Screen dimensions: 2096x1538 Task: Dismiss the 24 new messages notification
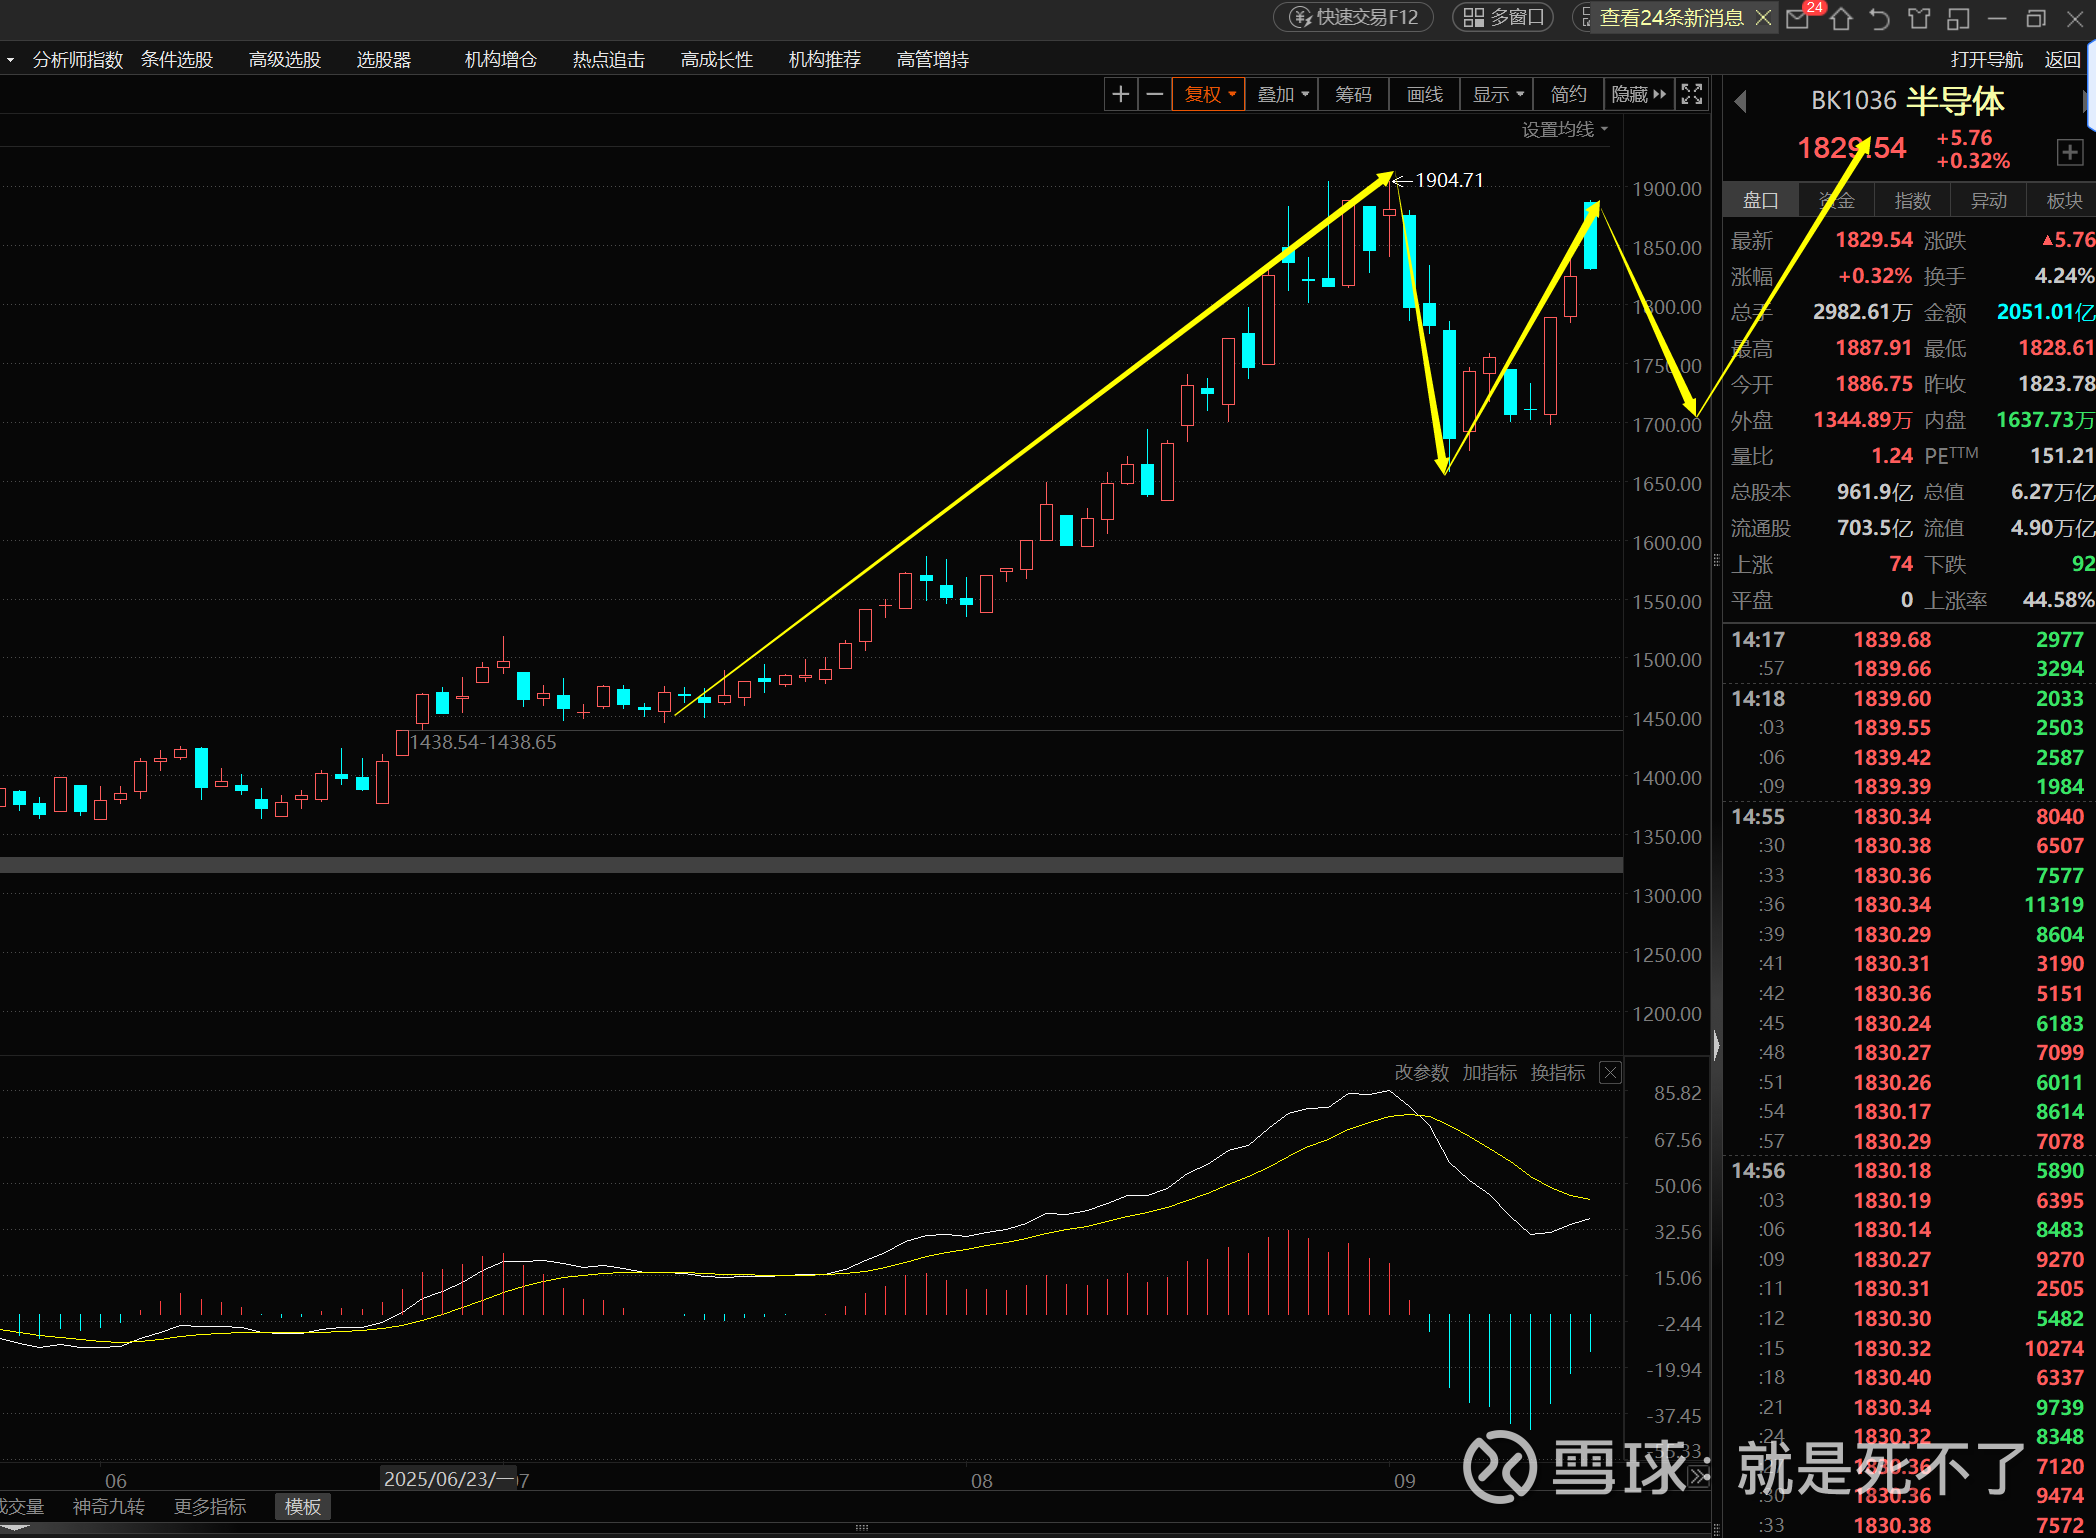[x=1764, y=17]
